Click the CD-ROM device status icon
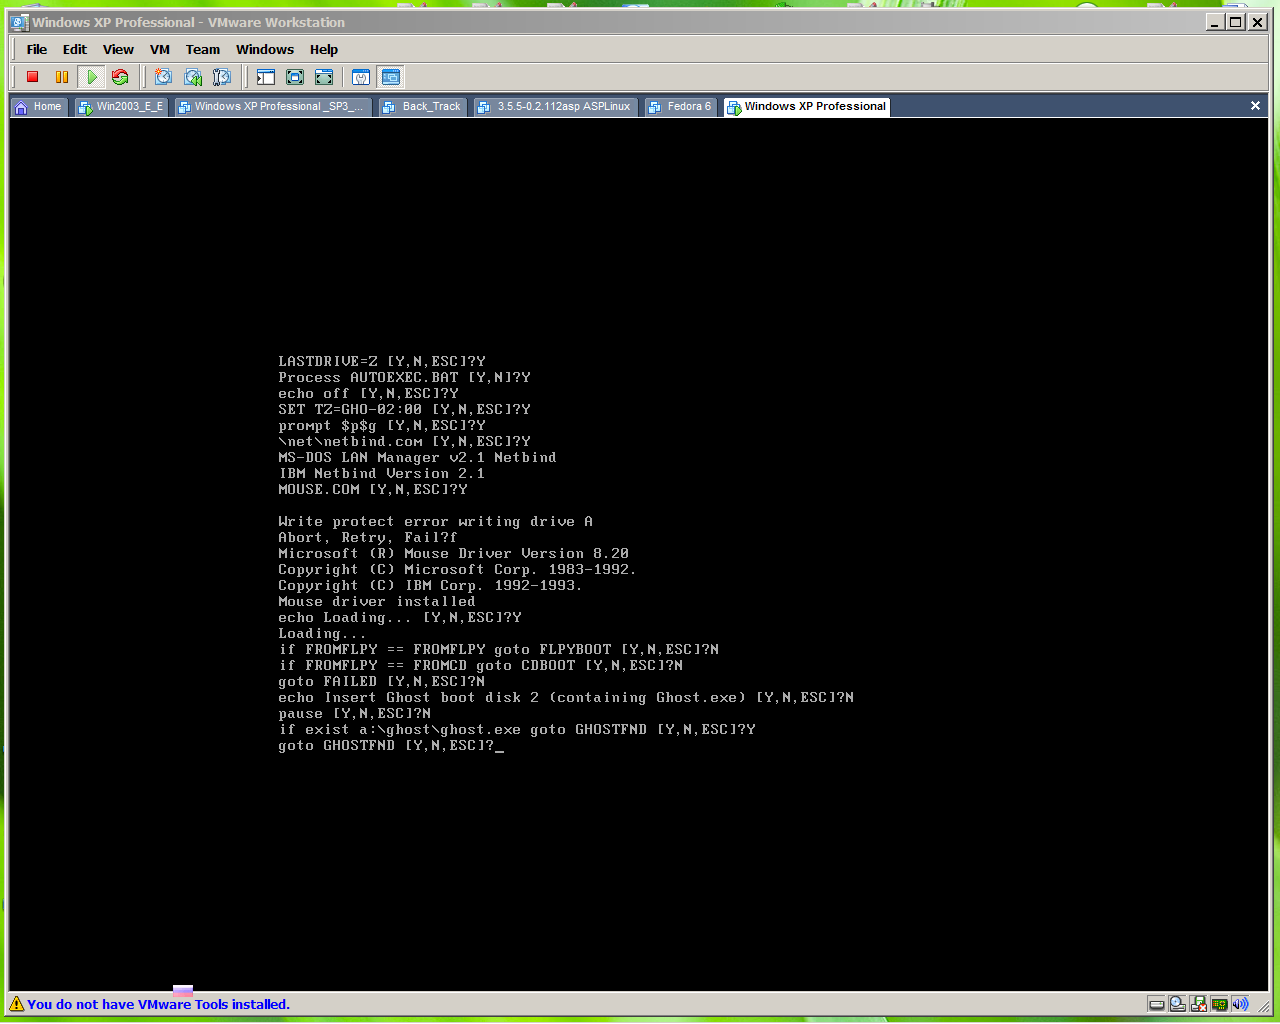The width and height of the screenshot is (1280, 1024). [1177, 1004]
